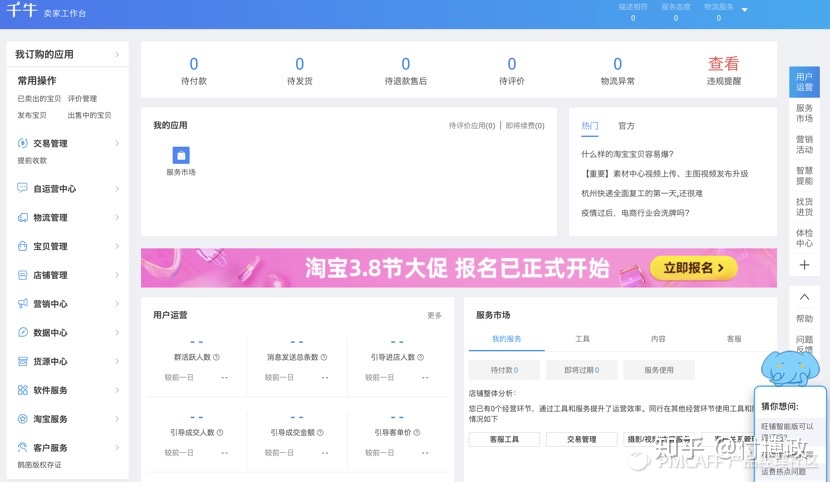Image resolution: width=830 pixels, height=482 pixels.
Task: Open the header score dropdown arrow
Action: click(744, 10)
